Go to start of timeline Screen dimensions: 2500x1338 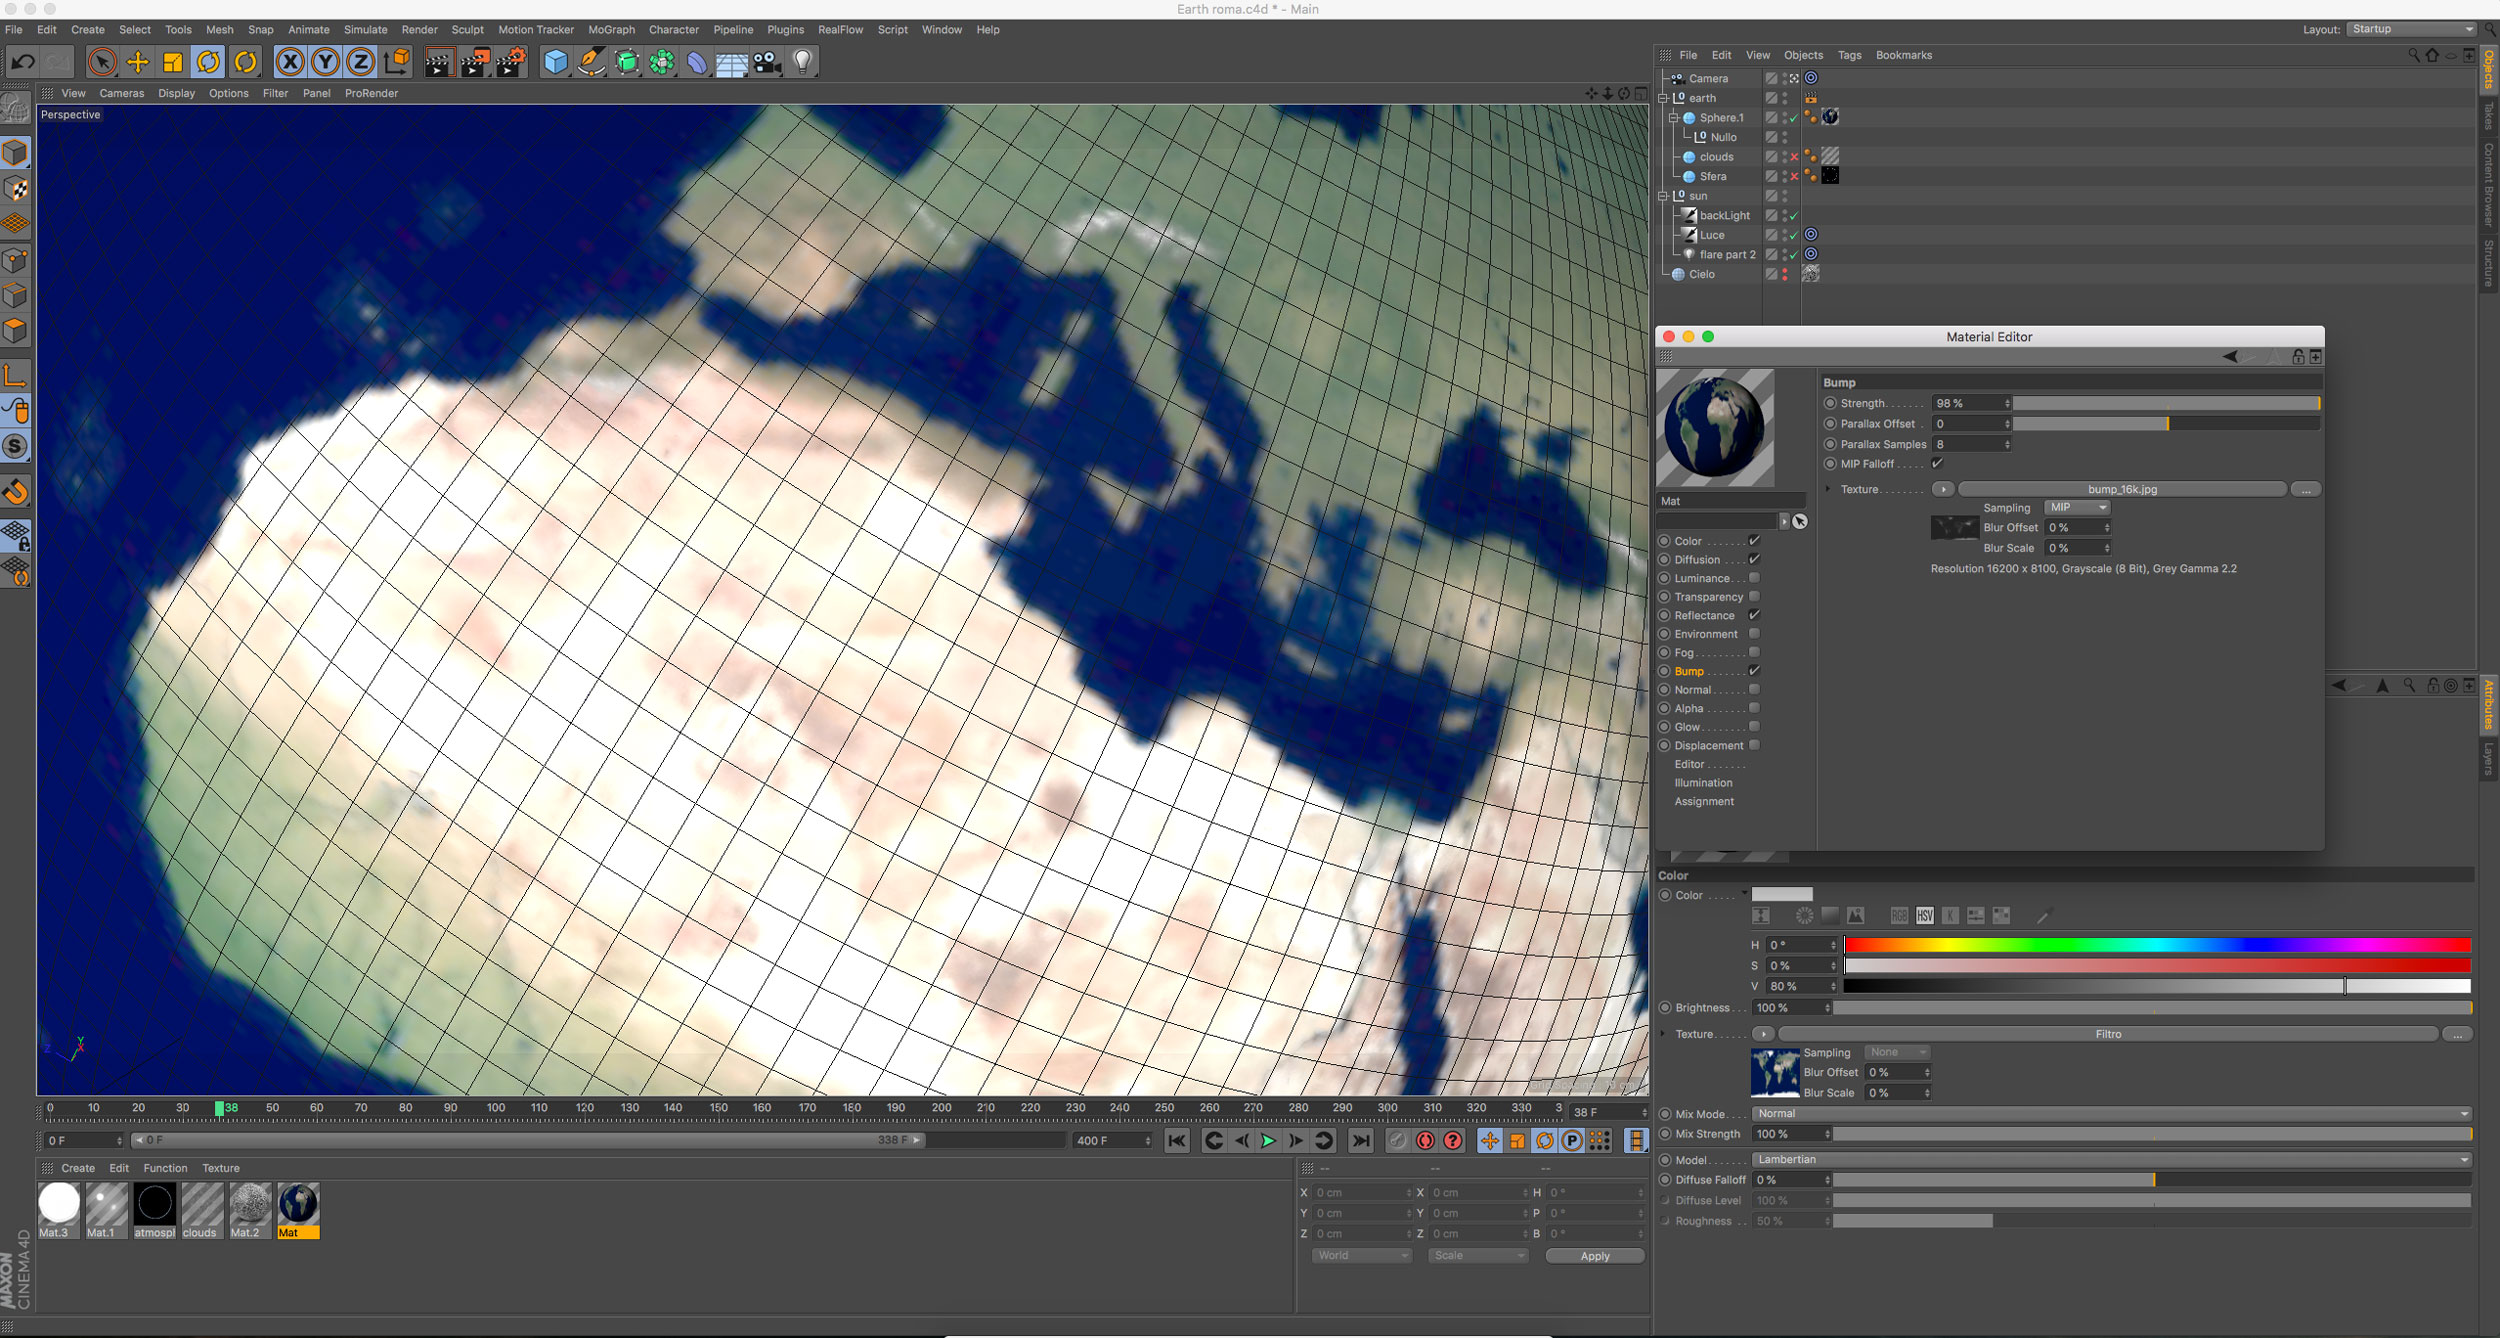[x=1177, y=1140]
